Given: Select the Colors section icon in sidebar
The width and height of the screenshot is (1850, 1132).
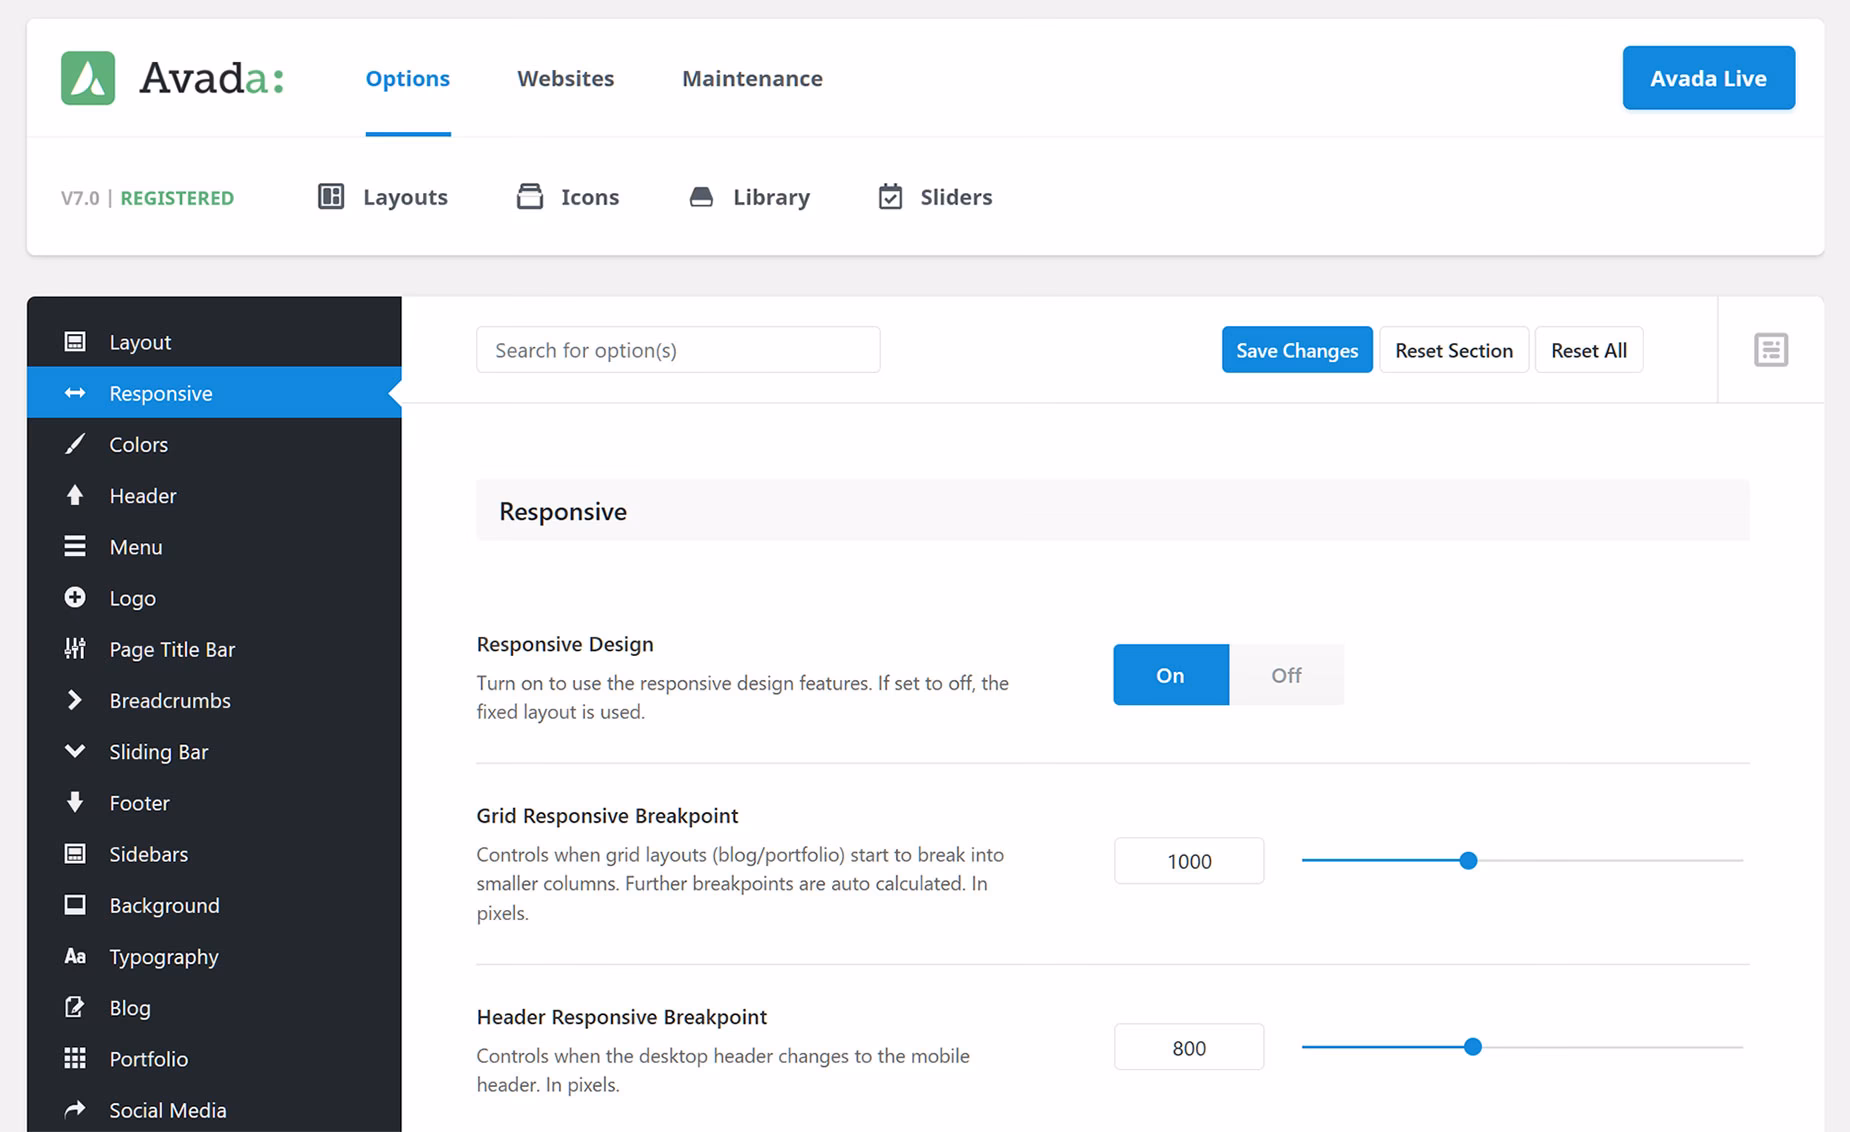Looking at the screenshot, I should pos(75,444).
